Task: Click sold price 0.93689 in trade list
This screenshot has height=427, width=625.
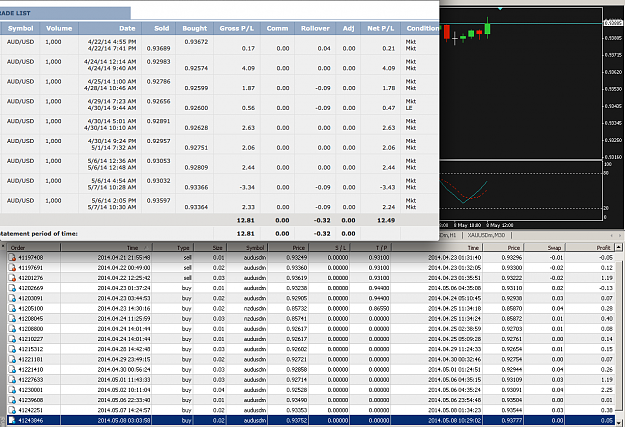Action: coord(158,49)
